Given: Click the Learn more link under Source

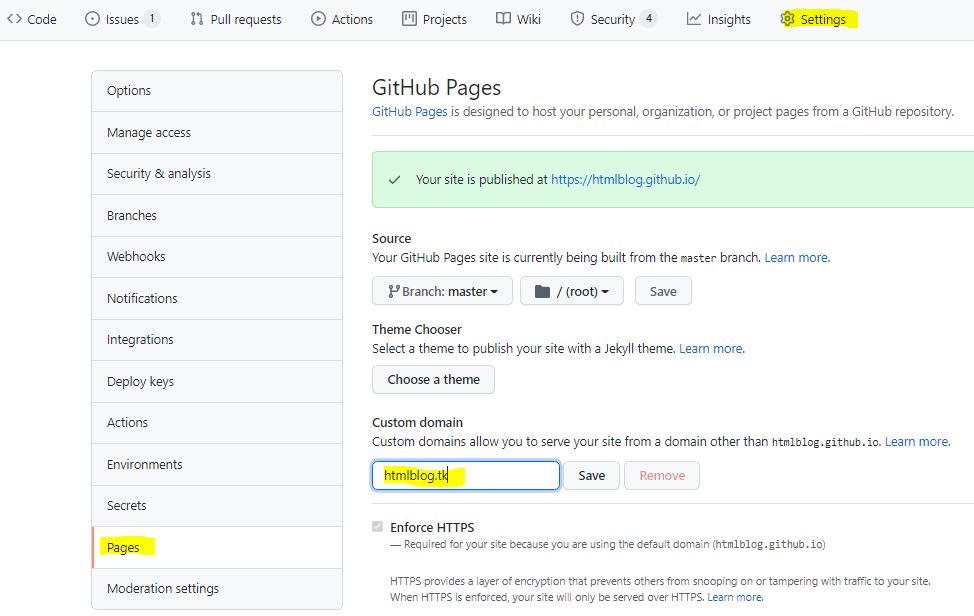Looking at the screenshot, I should (796, 257).
